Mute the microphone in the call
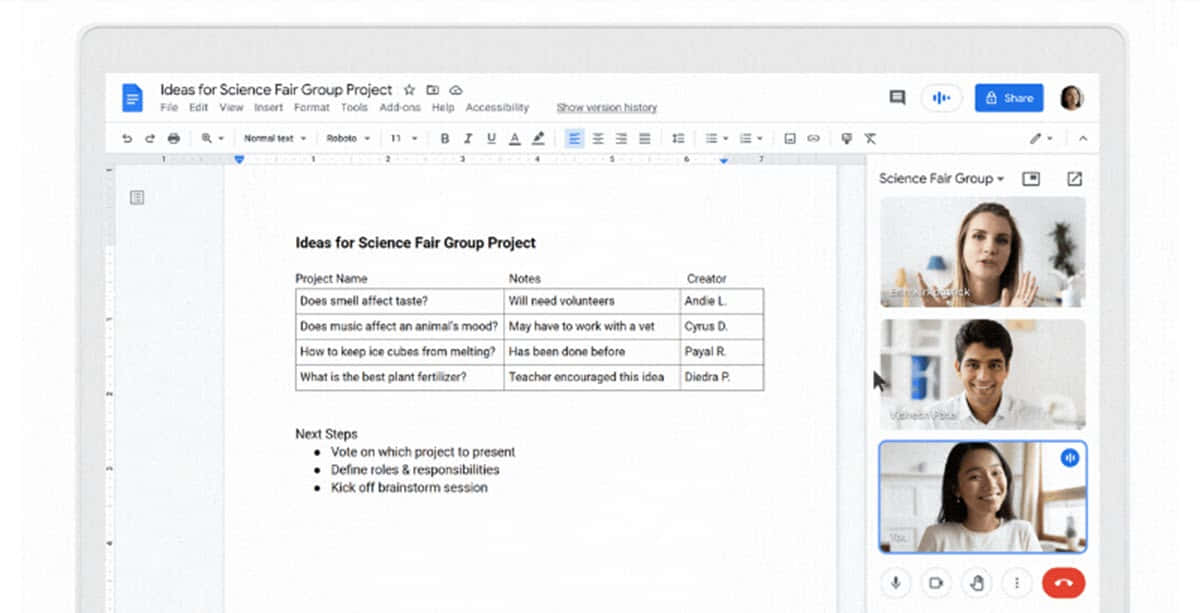Screen dimensions: 1200x613 [x=897, y=582]
